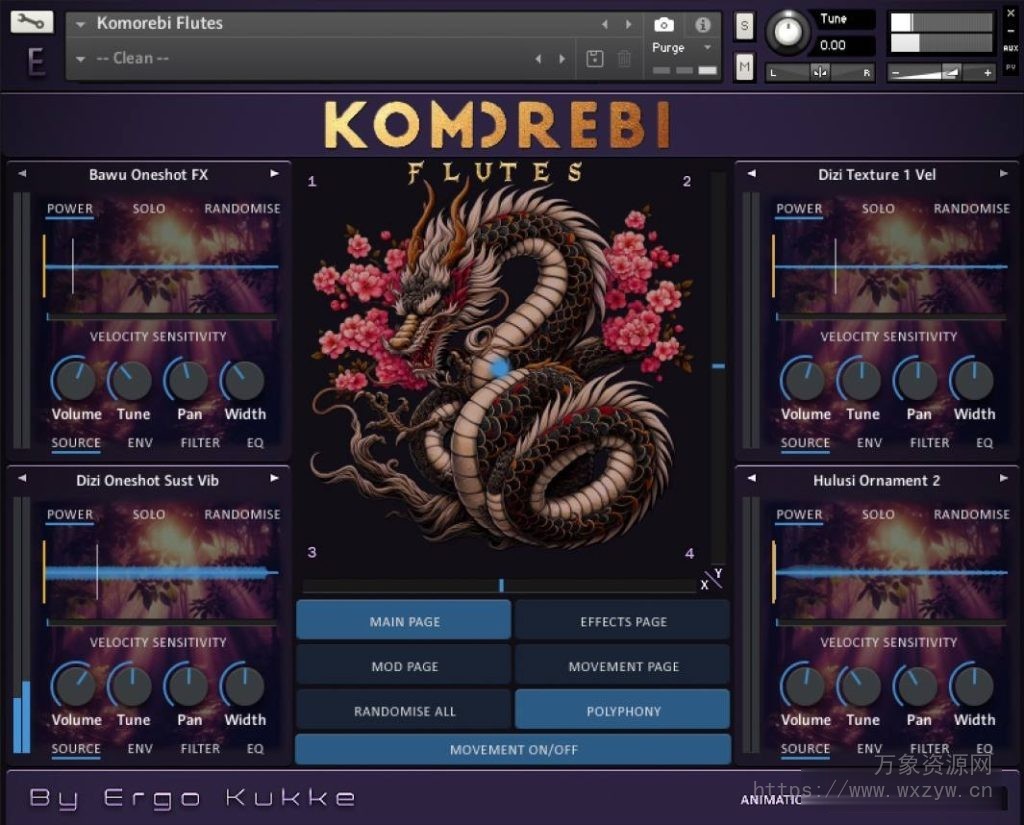The height and width of the screenshot is (825, 1024).
Task: Toggle POWER on the Bawu Oneshot FX panel
Action: pyautogui.click(x=71, y=208)
